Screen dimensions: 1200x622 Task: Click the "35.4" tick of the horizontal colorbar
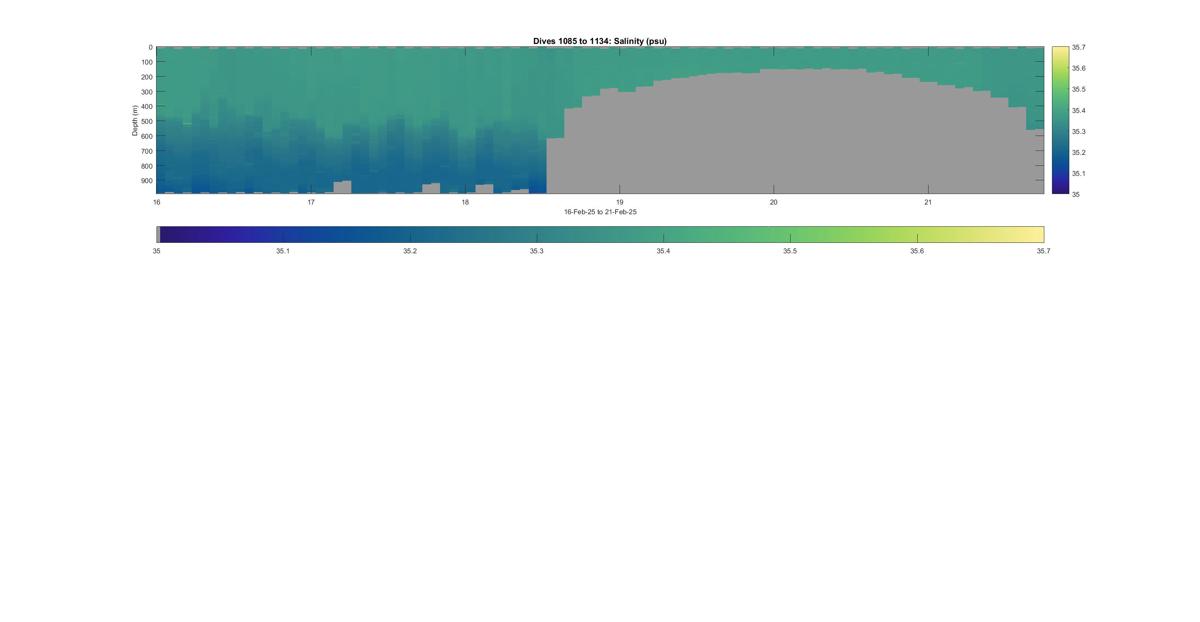pos(663,251)
